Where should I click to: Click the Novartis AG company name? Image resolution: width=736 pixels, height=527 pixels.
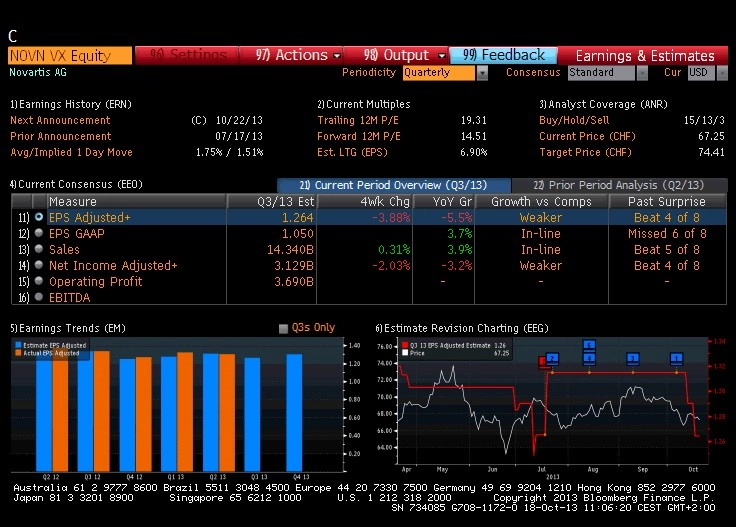point(38,72)
